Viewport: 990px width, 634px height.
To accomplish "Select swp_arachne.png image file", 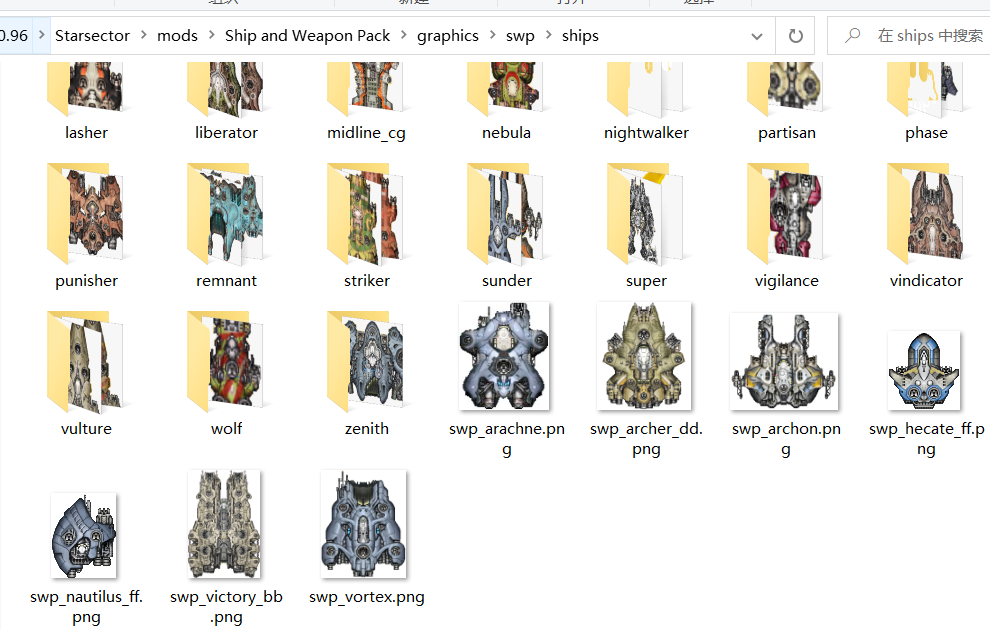I will [506, 356].
